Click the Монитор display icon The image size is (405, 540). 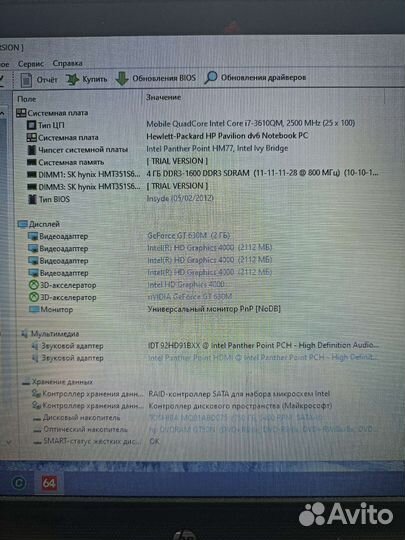coord(34,310)
